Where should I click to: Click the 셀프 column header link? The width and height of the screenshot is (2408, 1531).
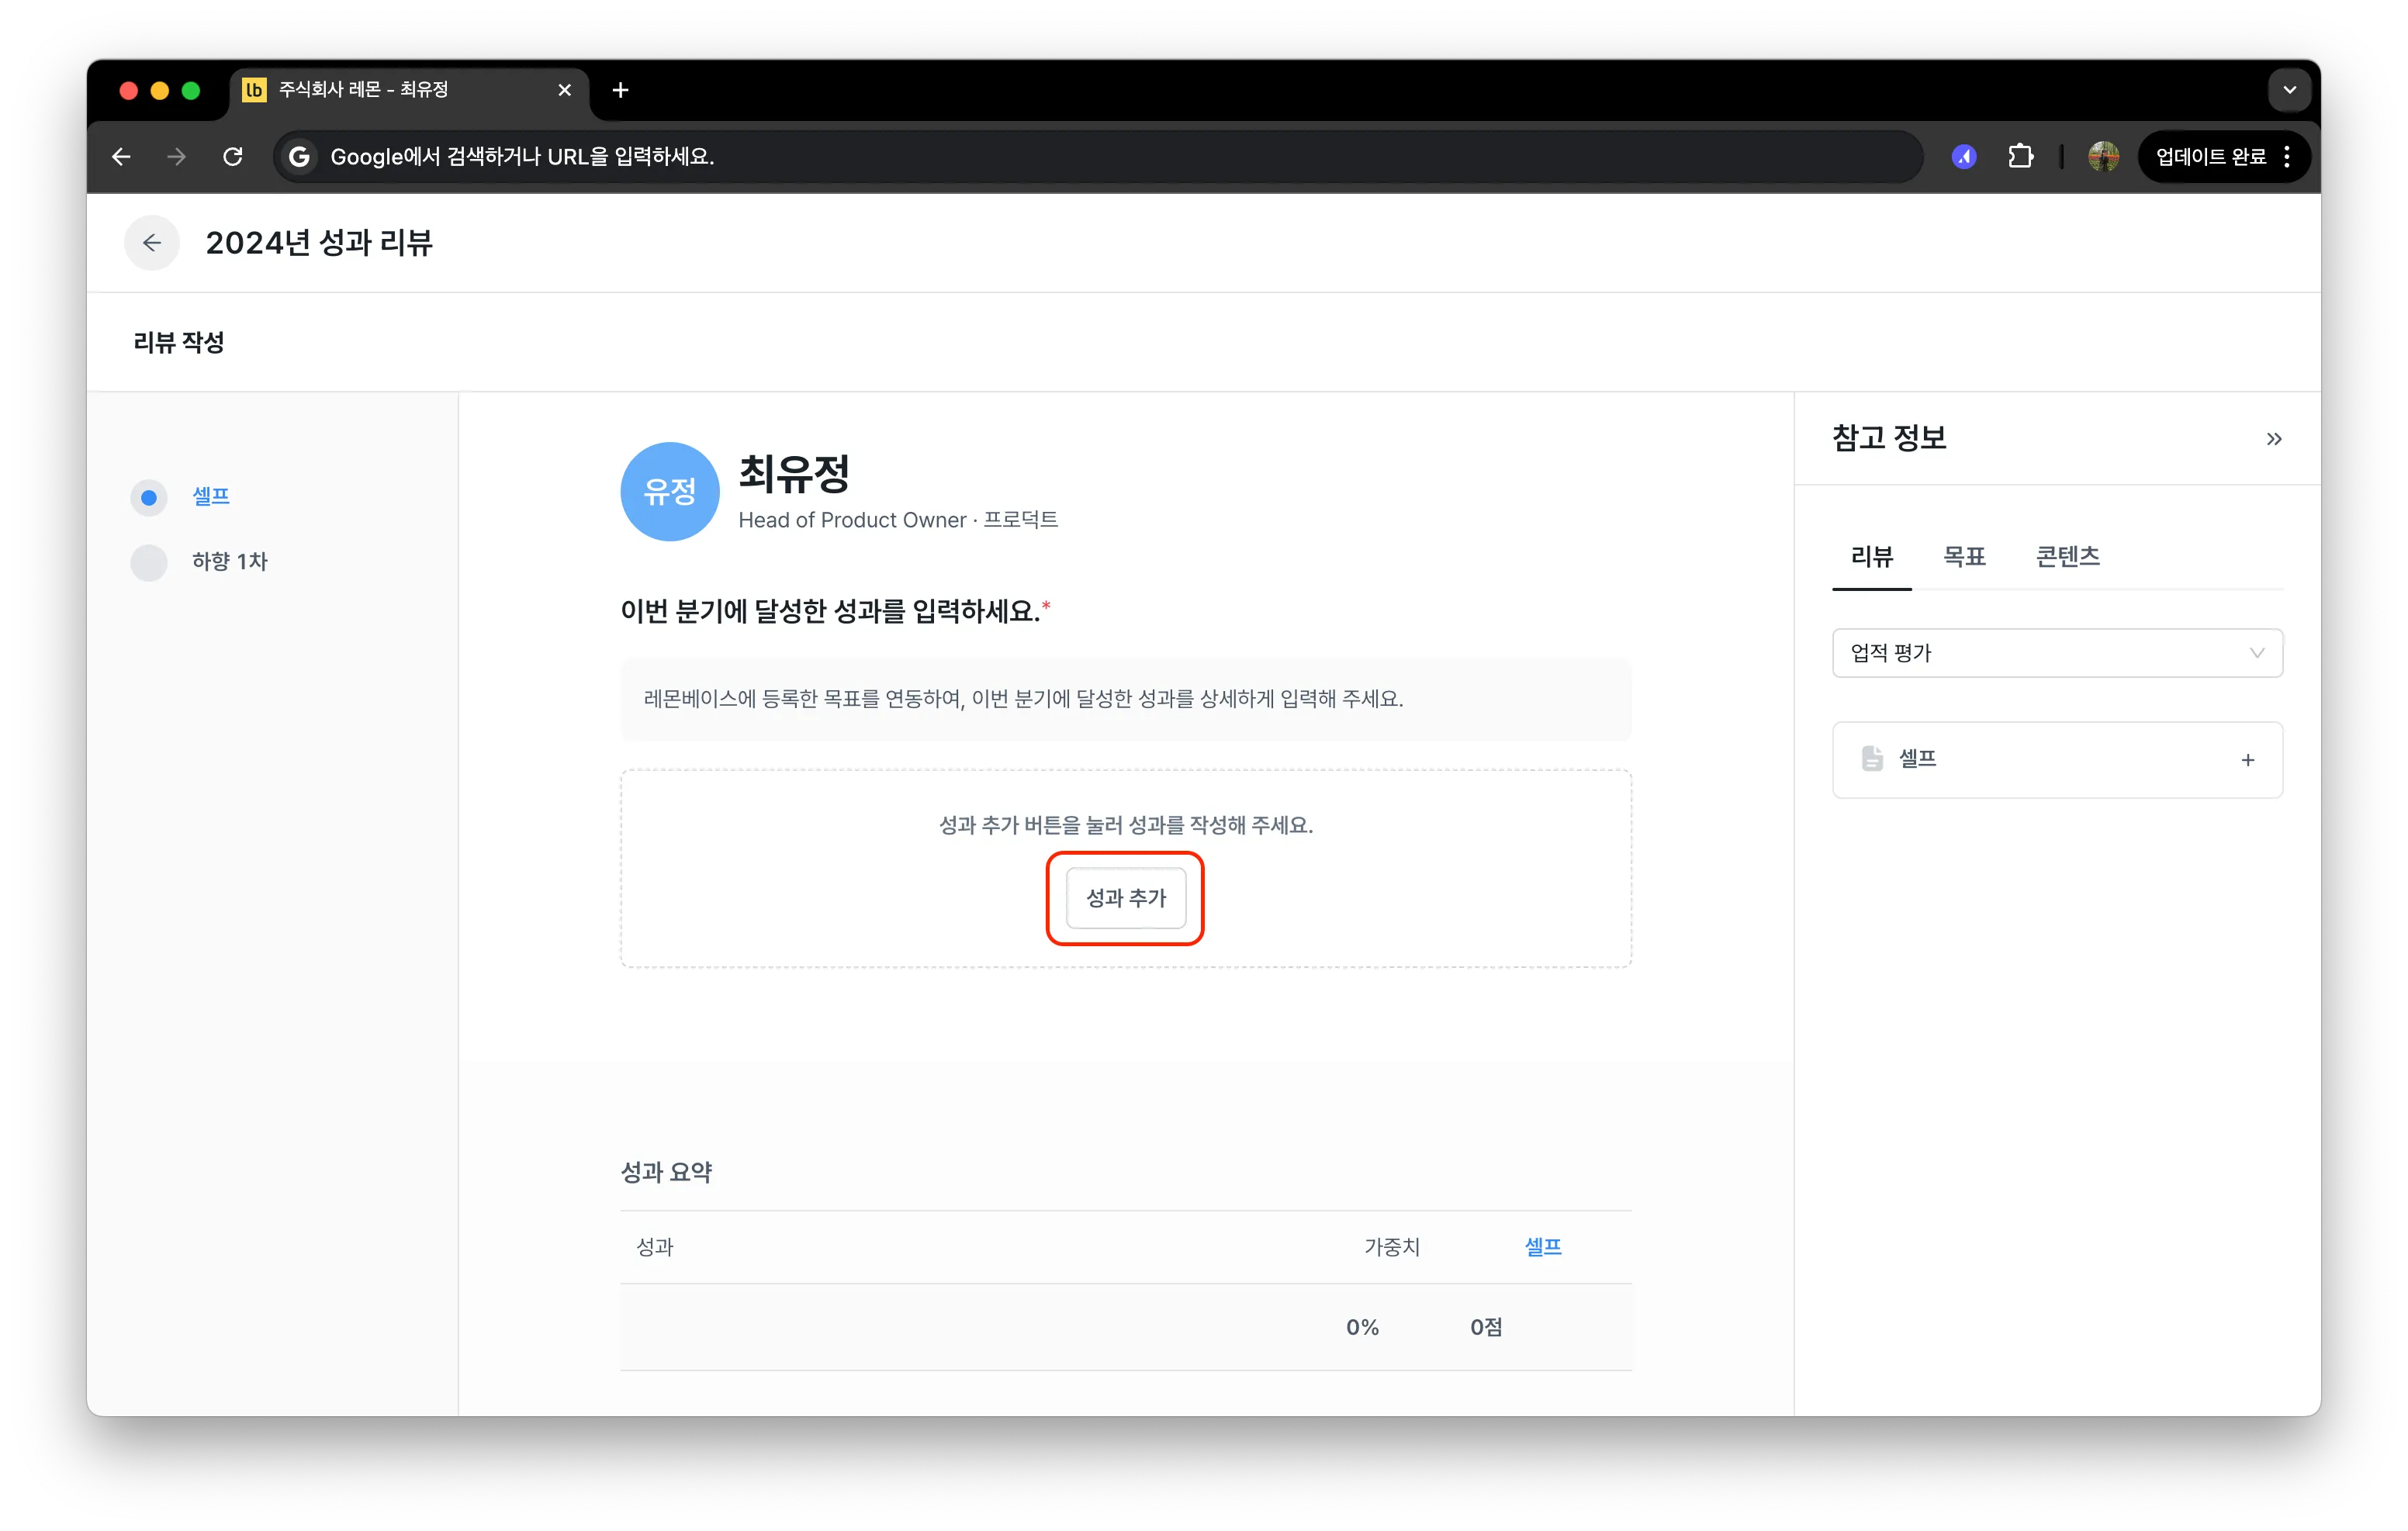[1542, 1247]
